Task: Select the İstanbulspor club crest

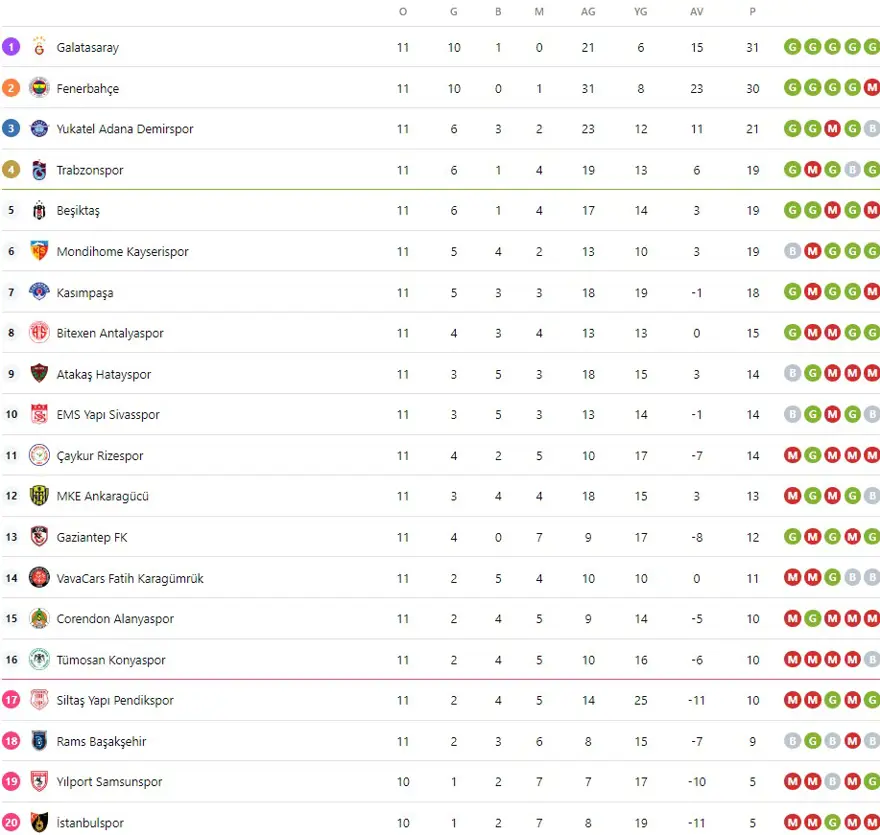Action: click(x=39, y=823)
